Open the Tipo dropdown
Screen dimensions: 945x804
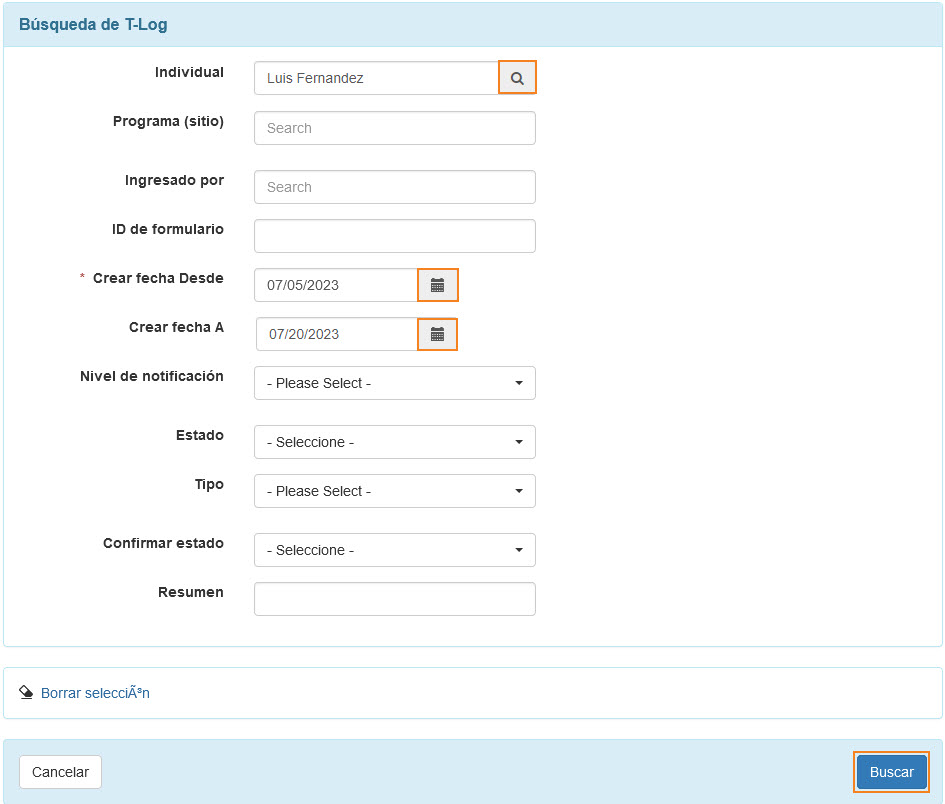tap(395, 491)
